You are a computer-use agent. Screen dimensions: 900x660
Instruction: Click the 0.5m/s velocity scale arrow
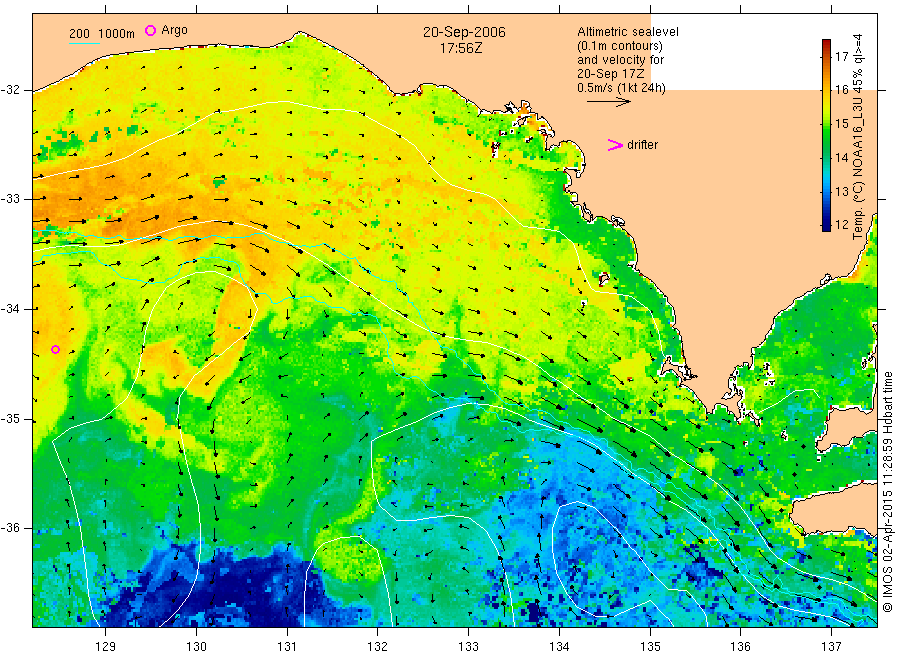tap(608, 102)
